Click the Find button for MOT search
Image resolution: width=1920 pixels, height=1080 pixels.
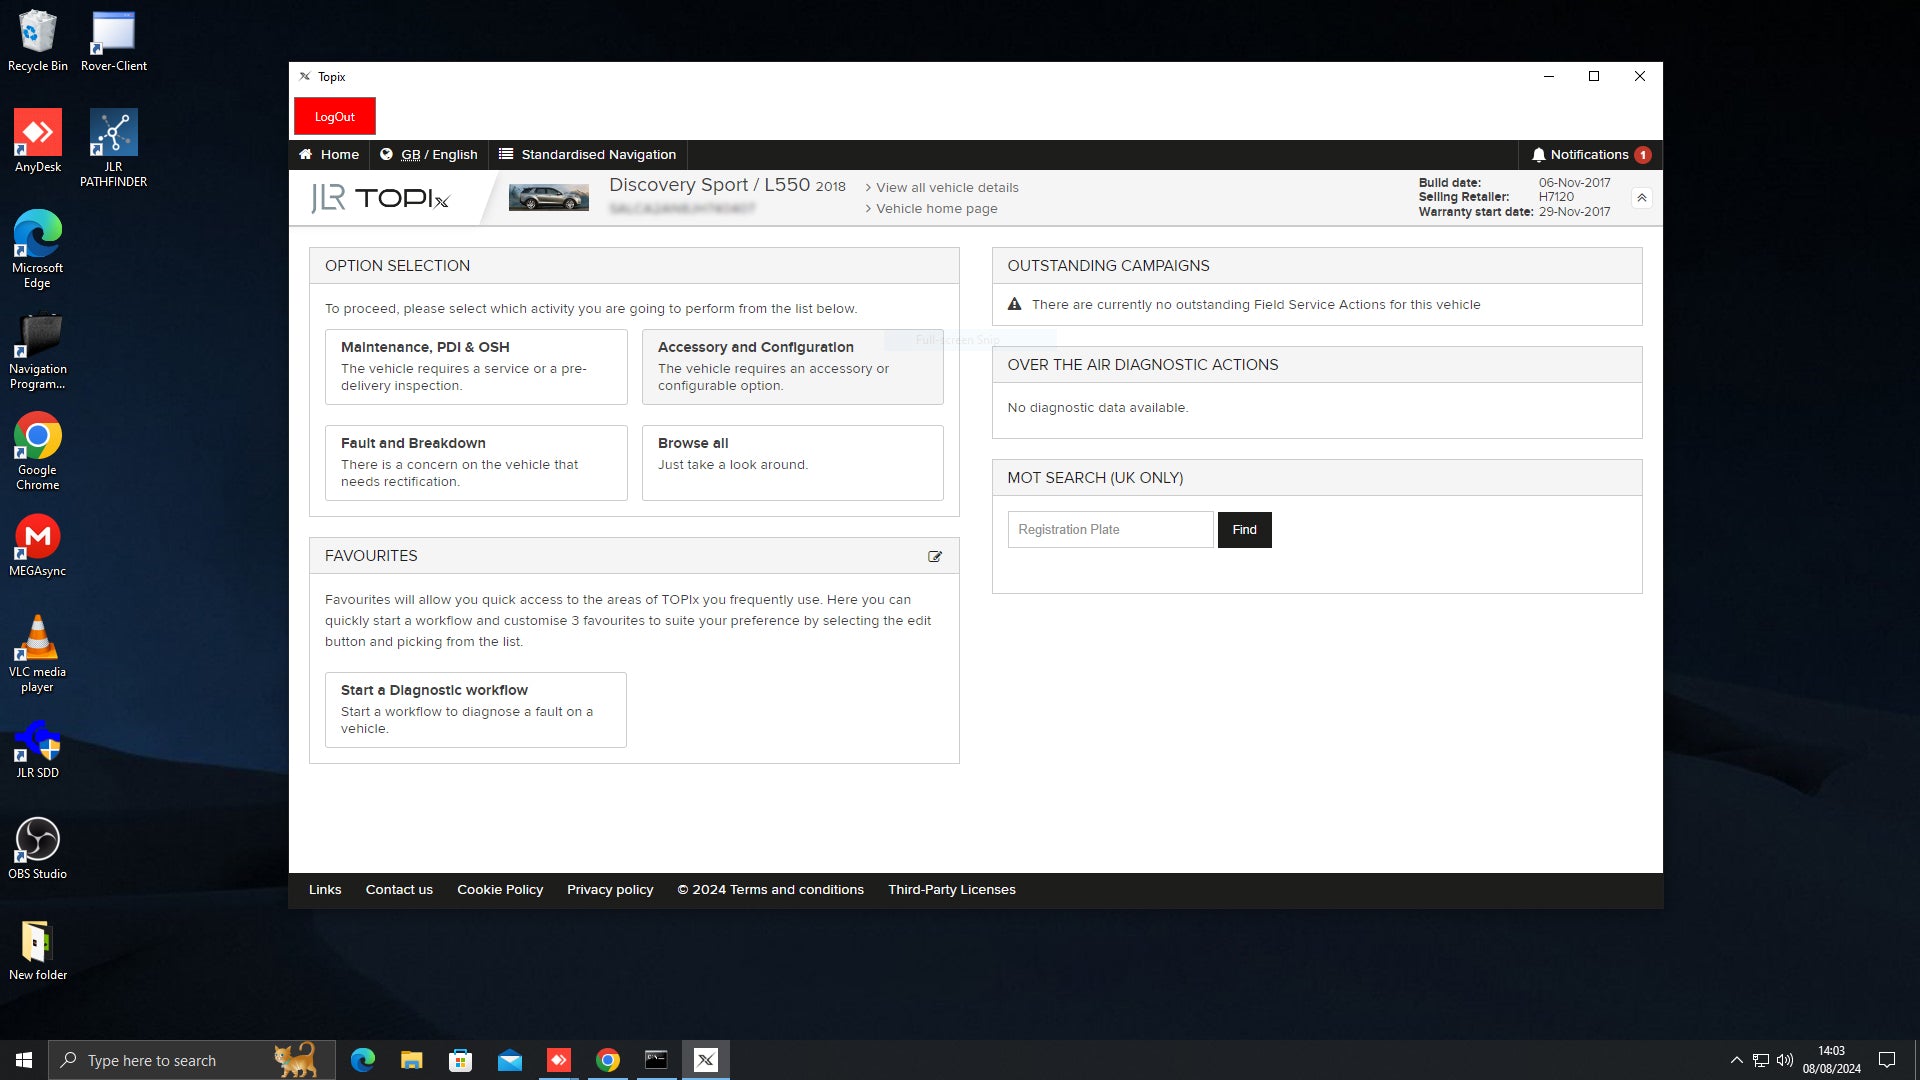pos(1245,530)
